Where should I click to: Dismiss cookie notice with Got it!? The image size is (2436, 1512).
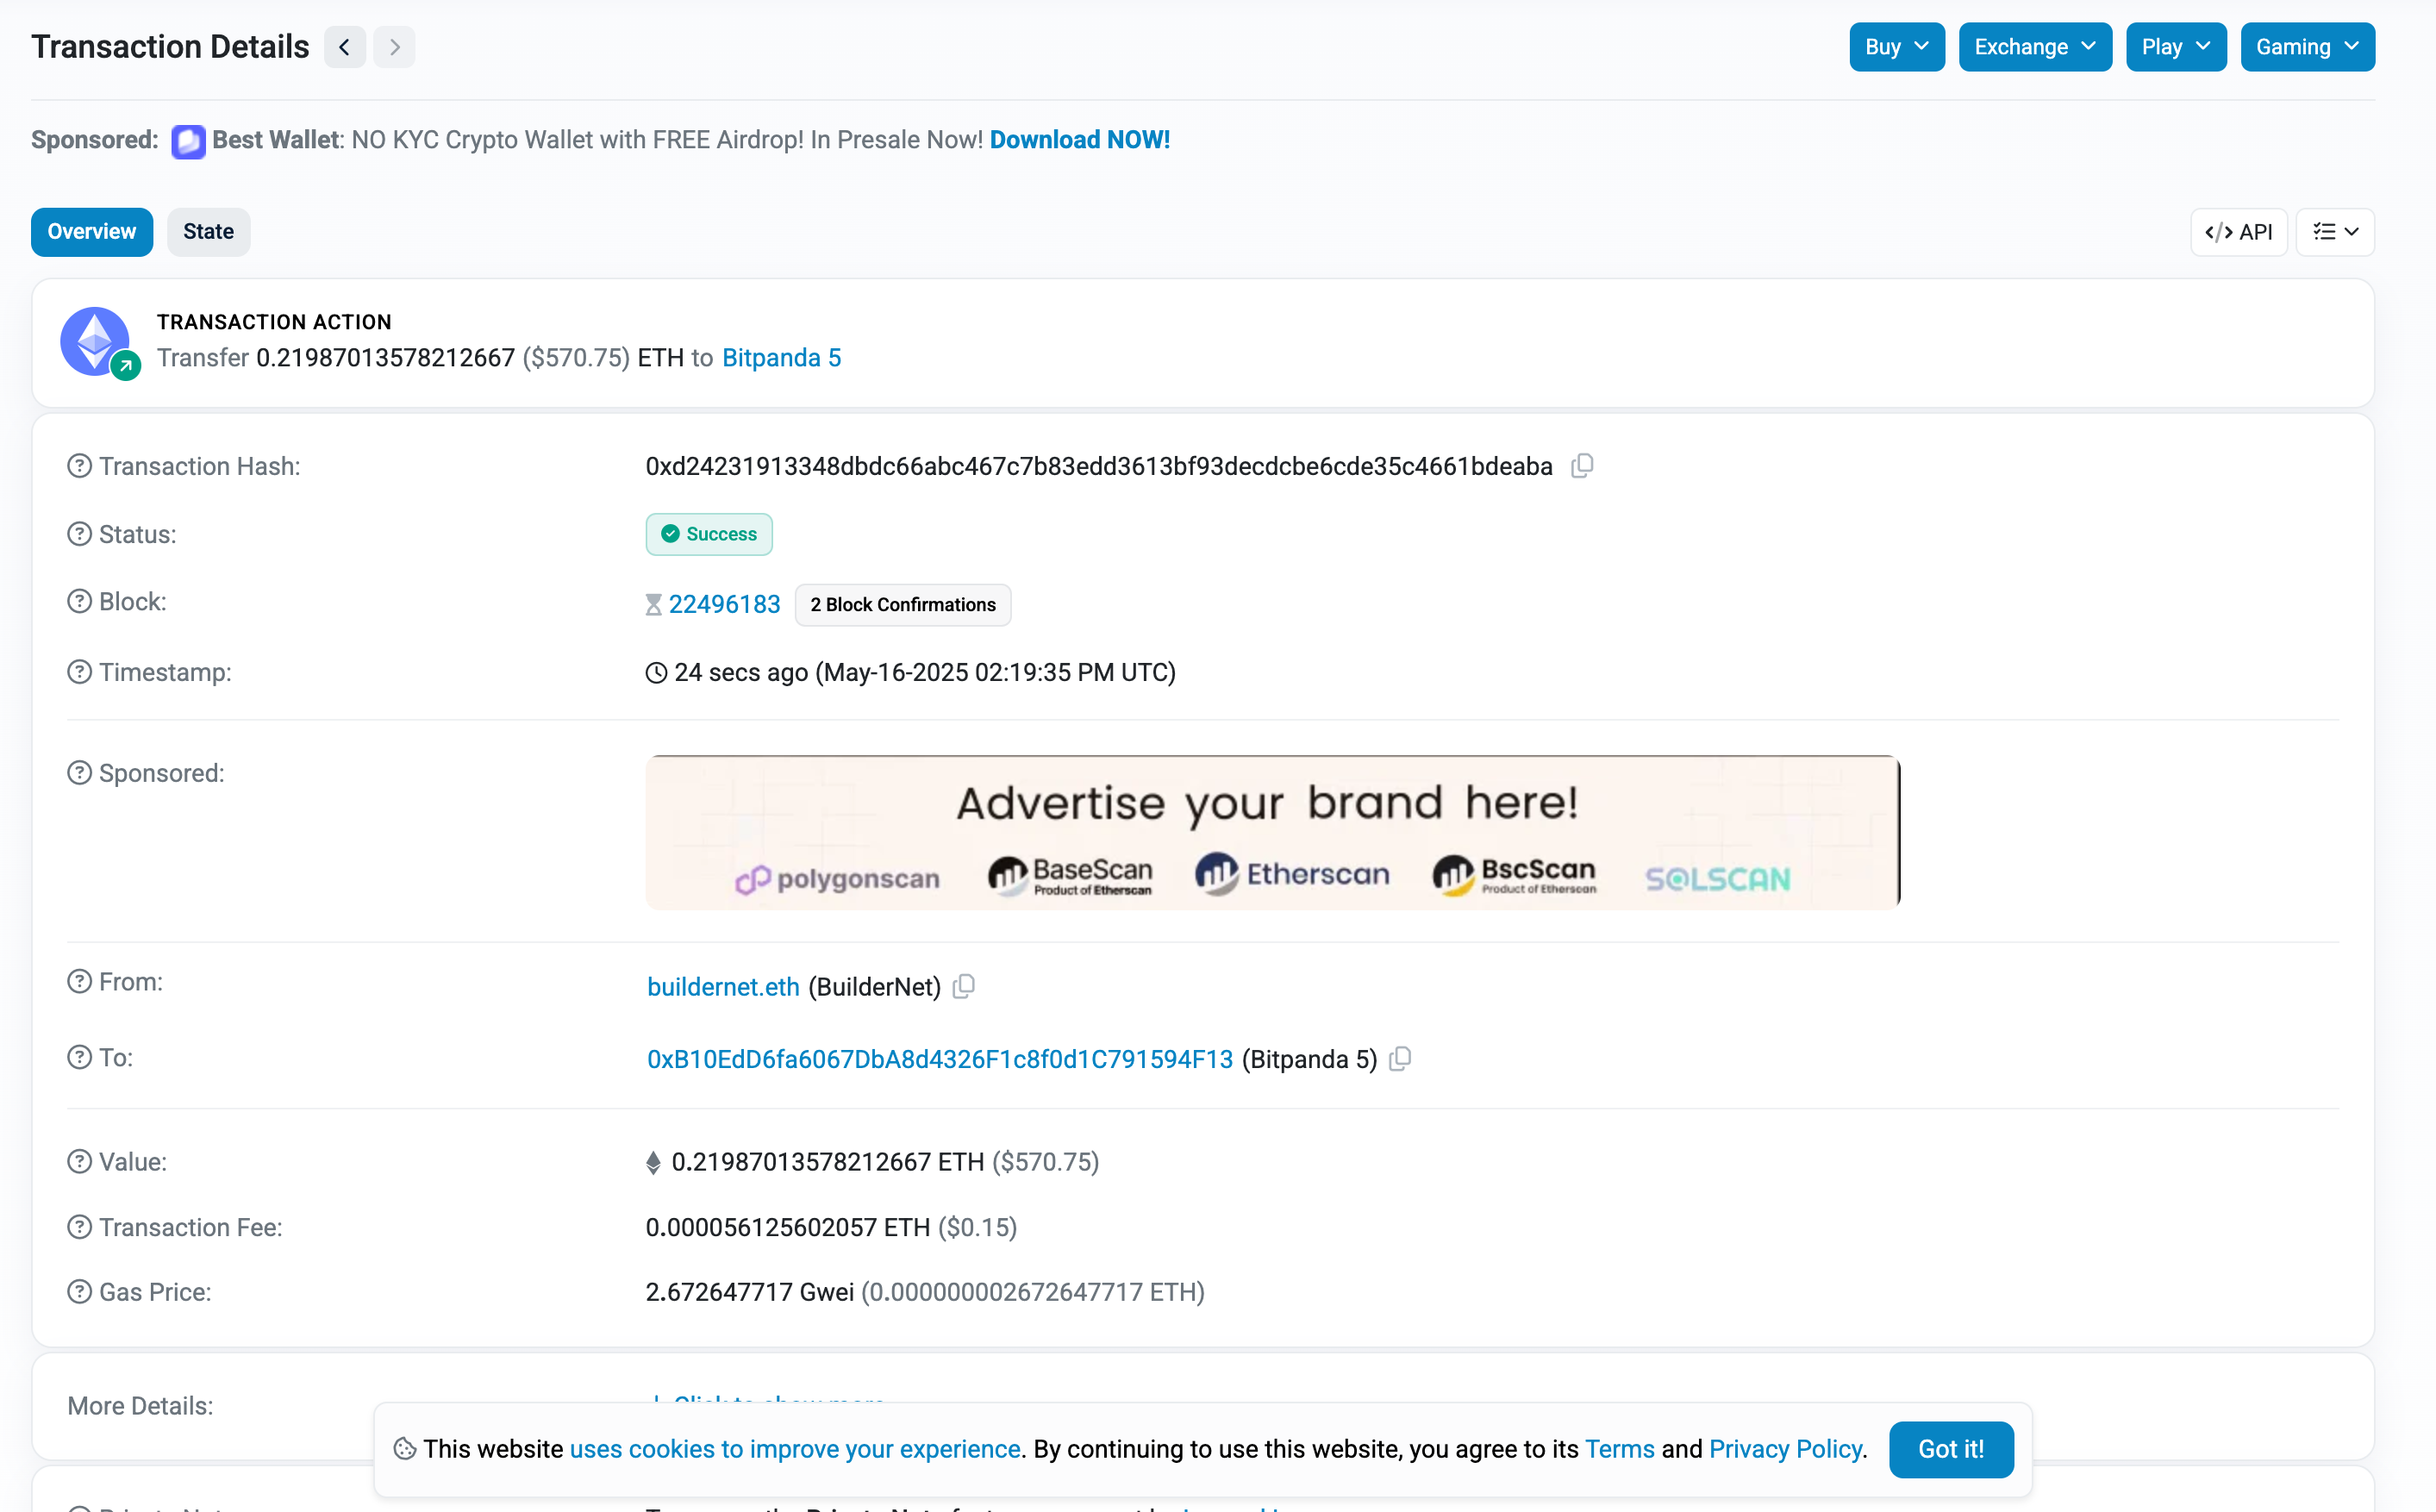[1950, 1449]
